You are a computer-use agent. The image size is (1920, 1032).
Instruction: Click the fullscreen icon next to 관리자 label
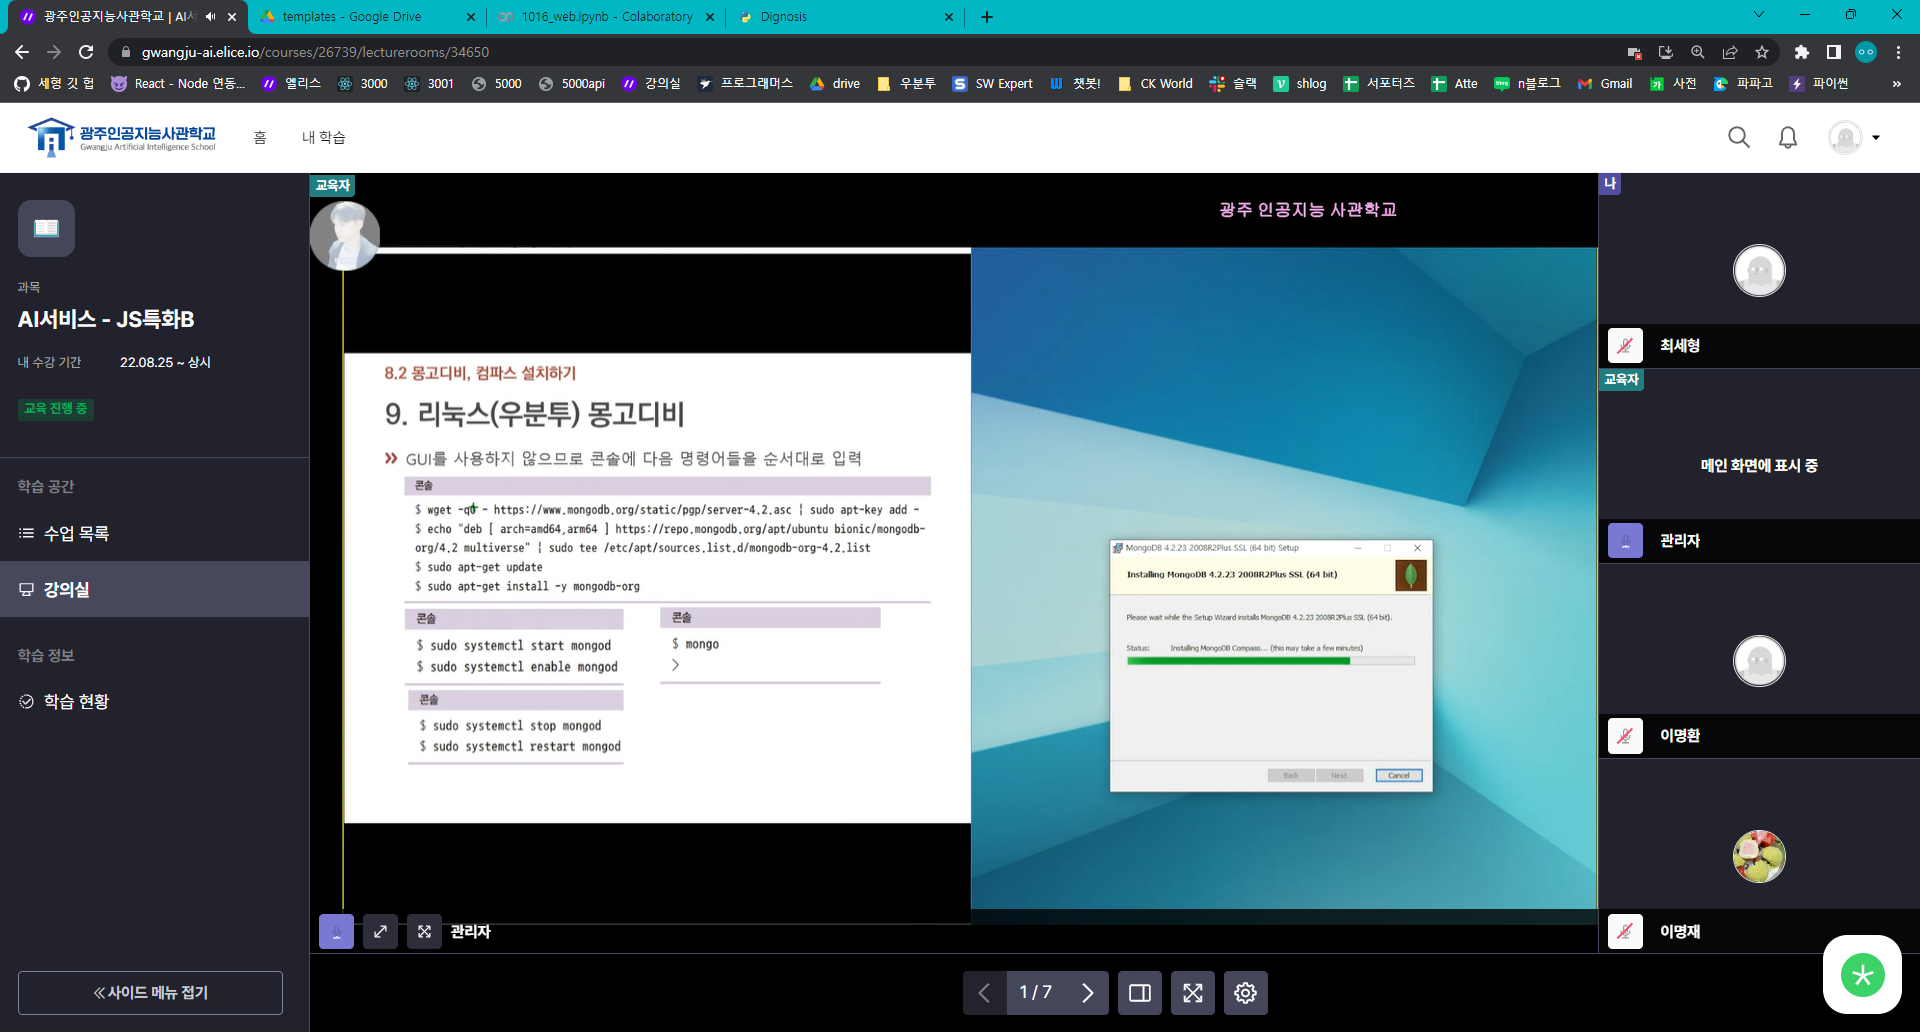(424, 931)
